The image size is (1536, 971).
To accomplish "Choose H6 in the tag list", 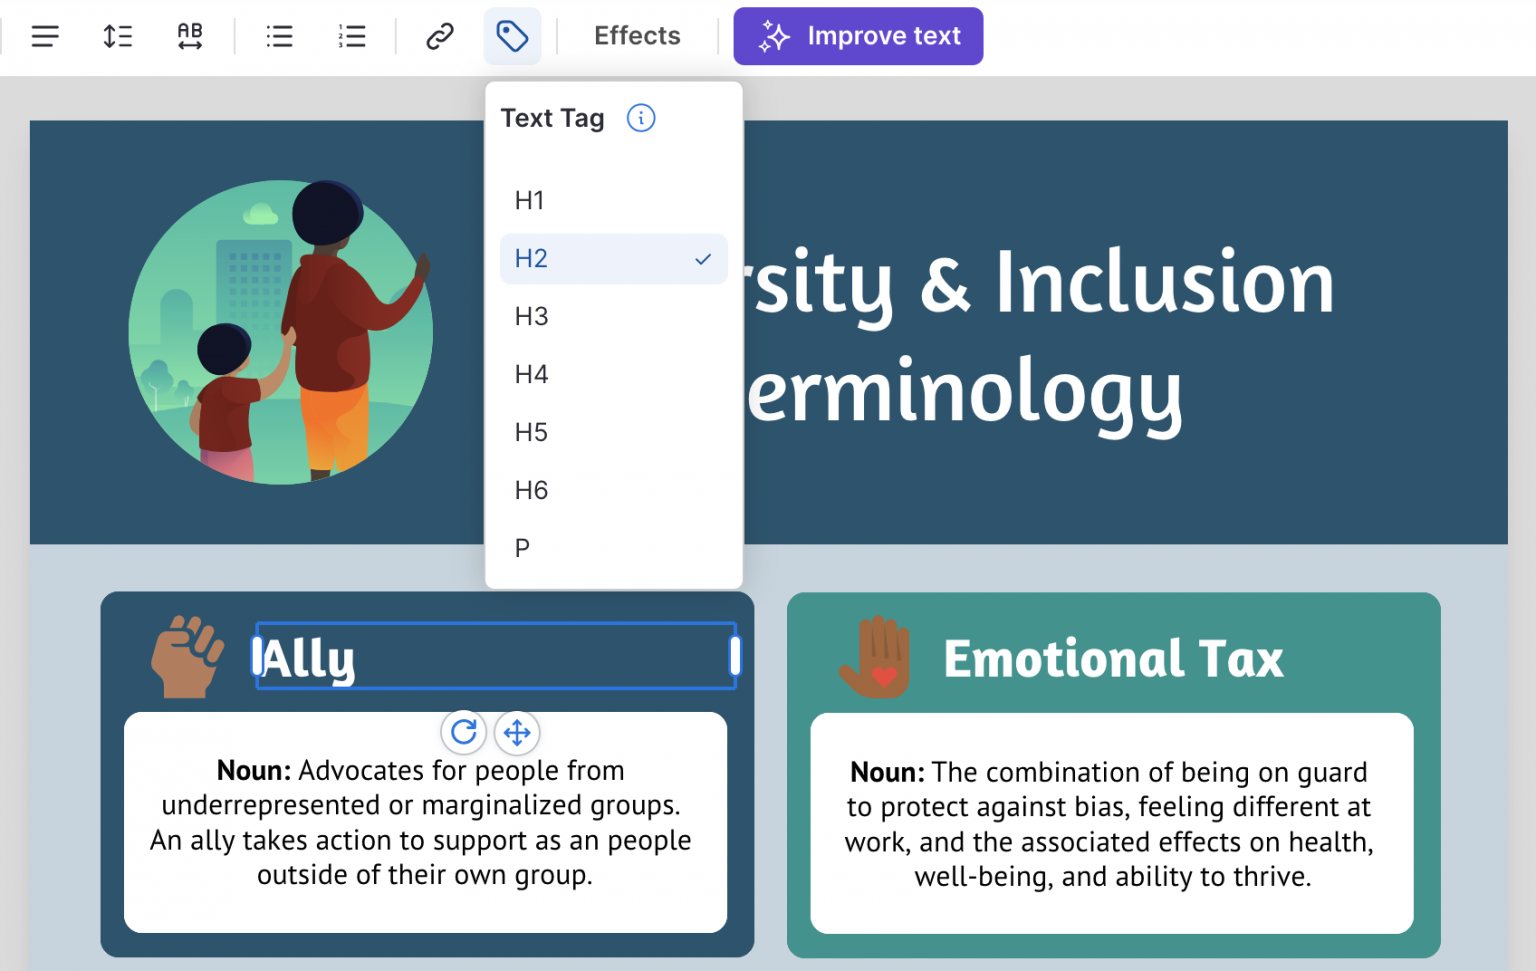I will [531, 491].
